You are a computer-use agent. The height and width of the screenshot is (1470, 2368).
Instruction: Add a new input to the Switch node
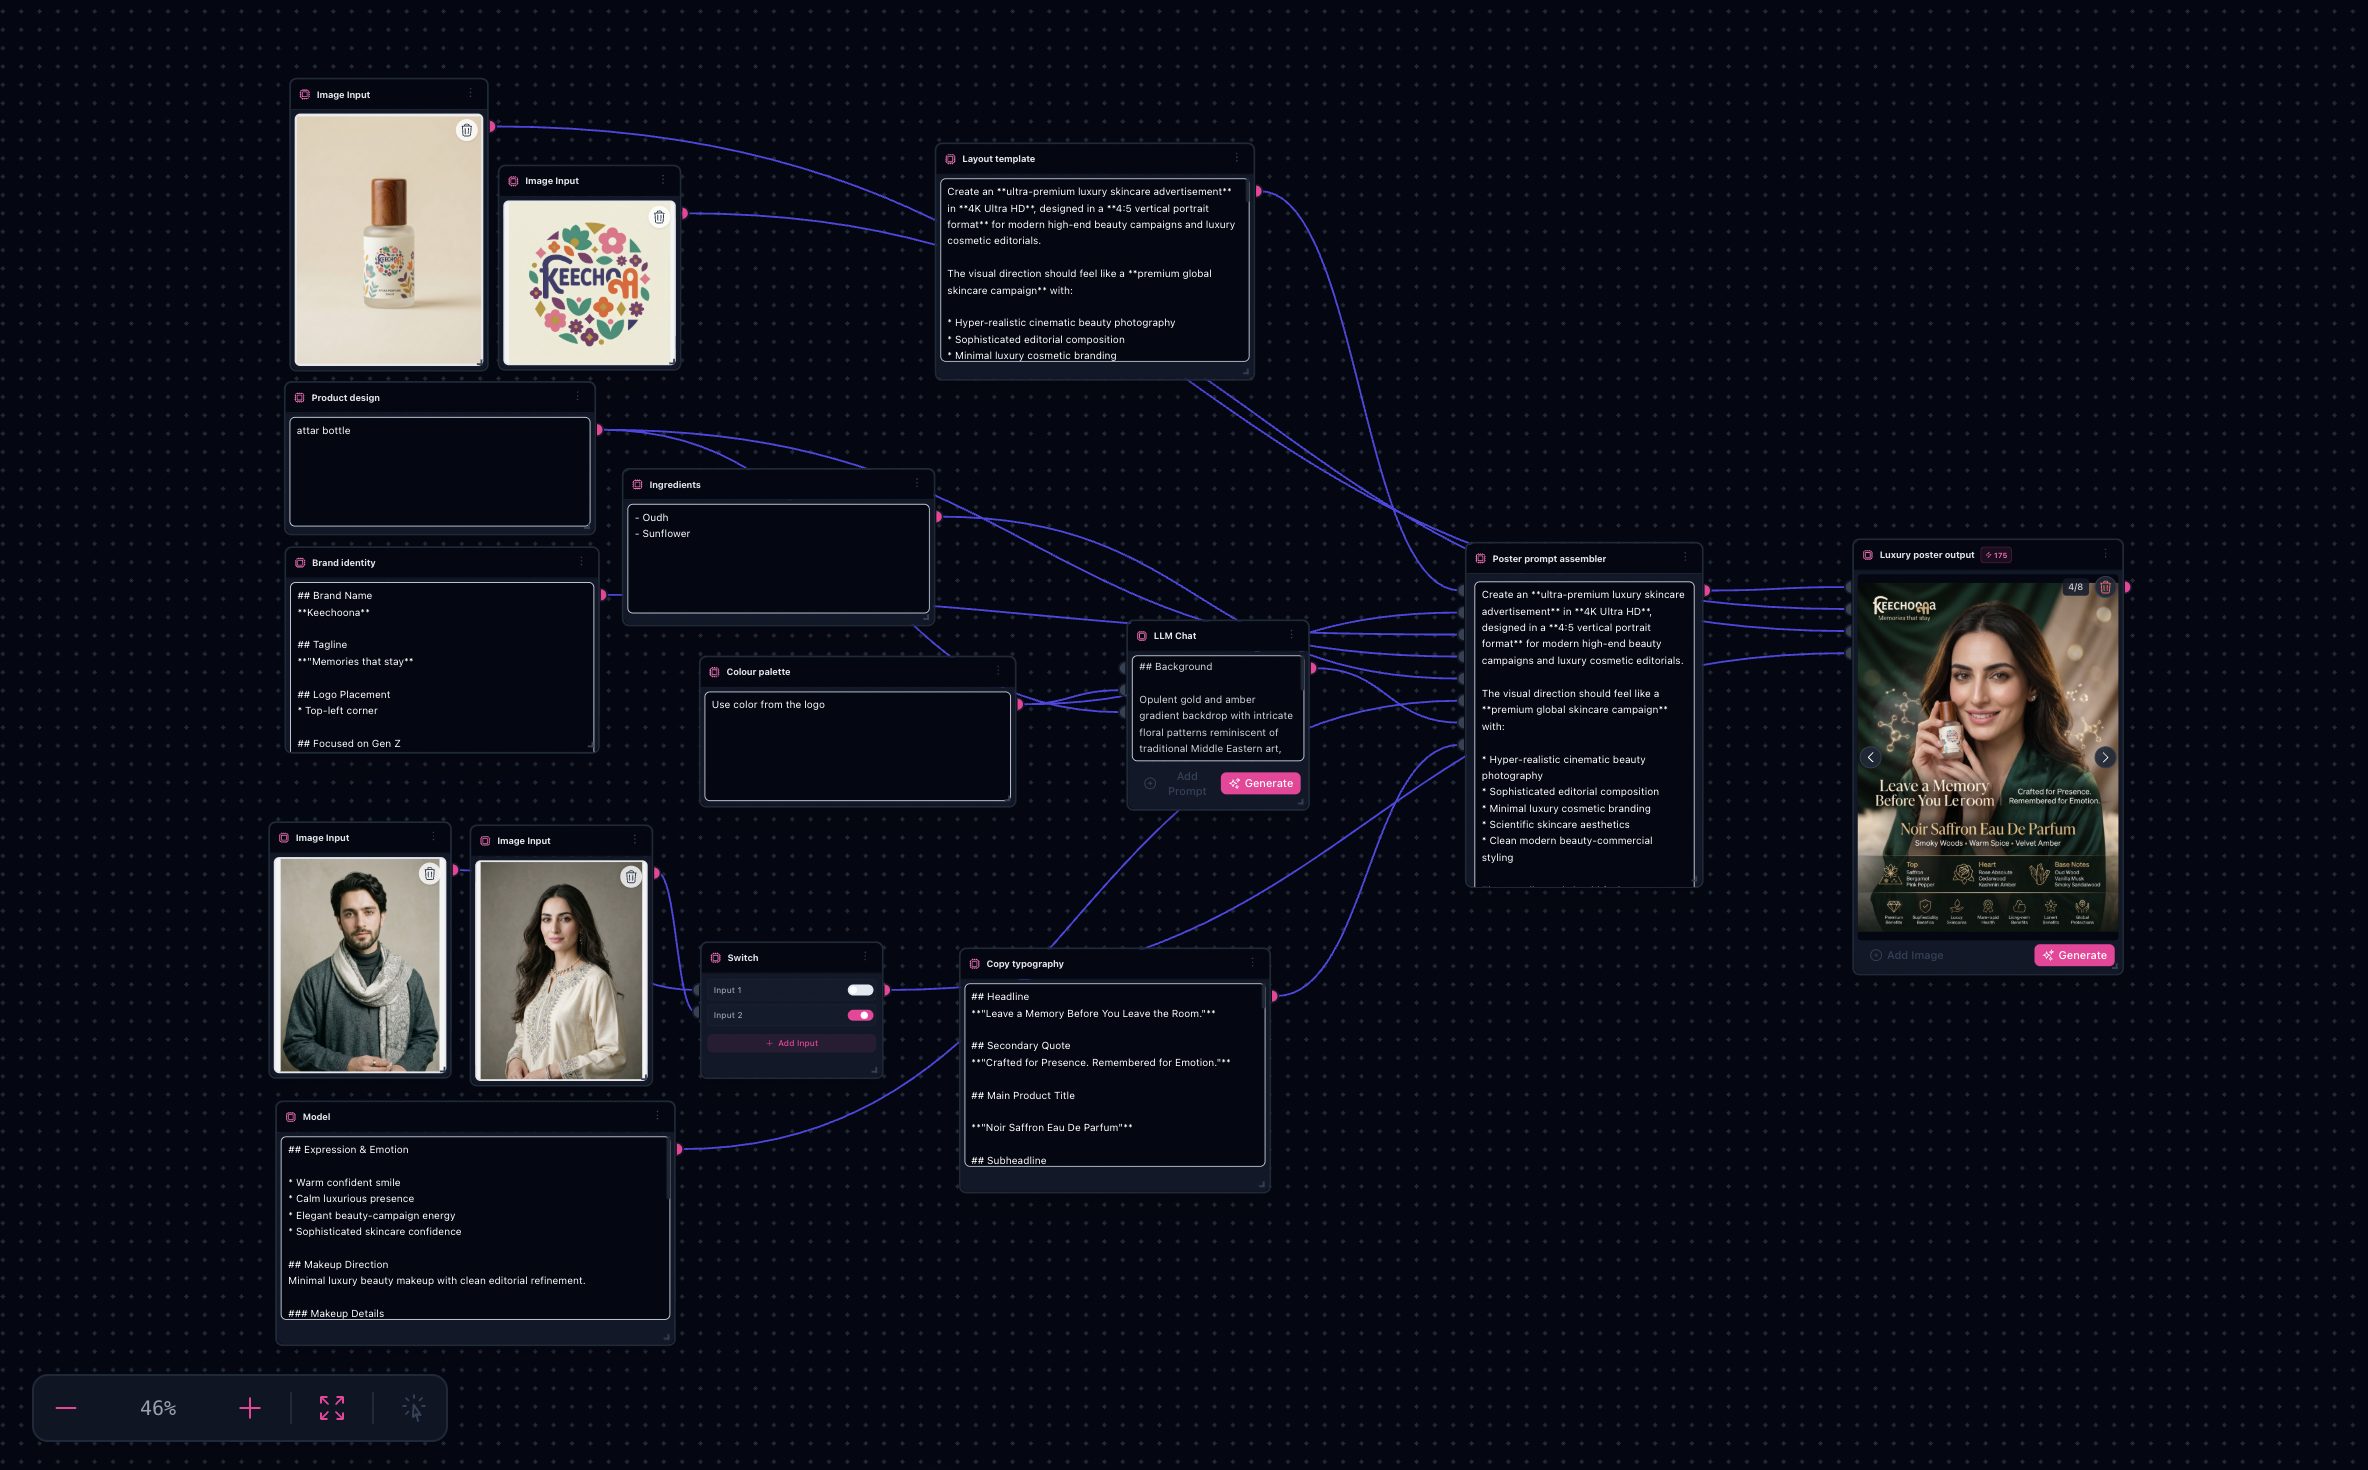(791, 1043)
